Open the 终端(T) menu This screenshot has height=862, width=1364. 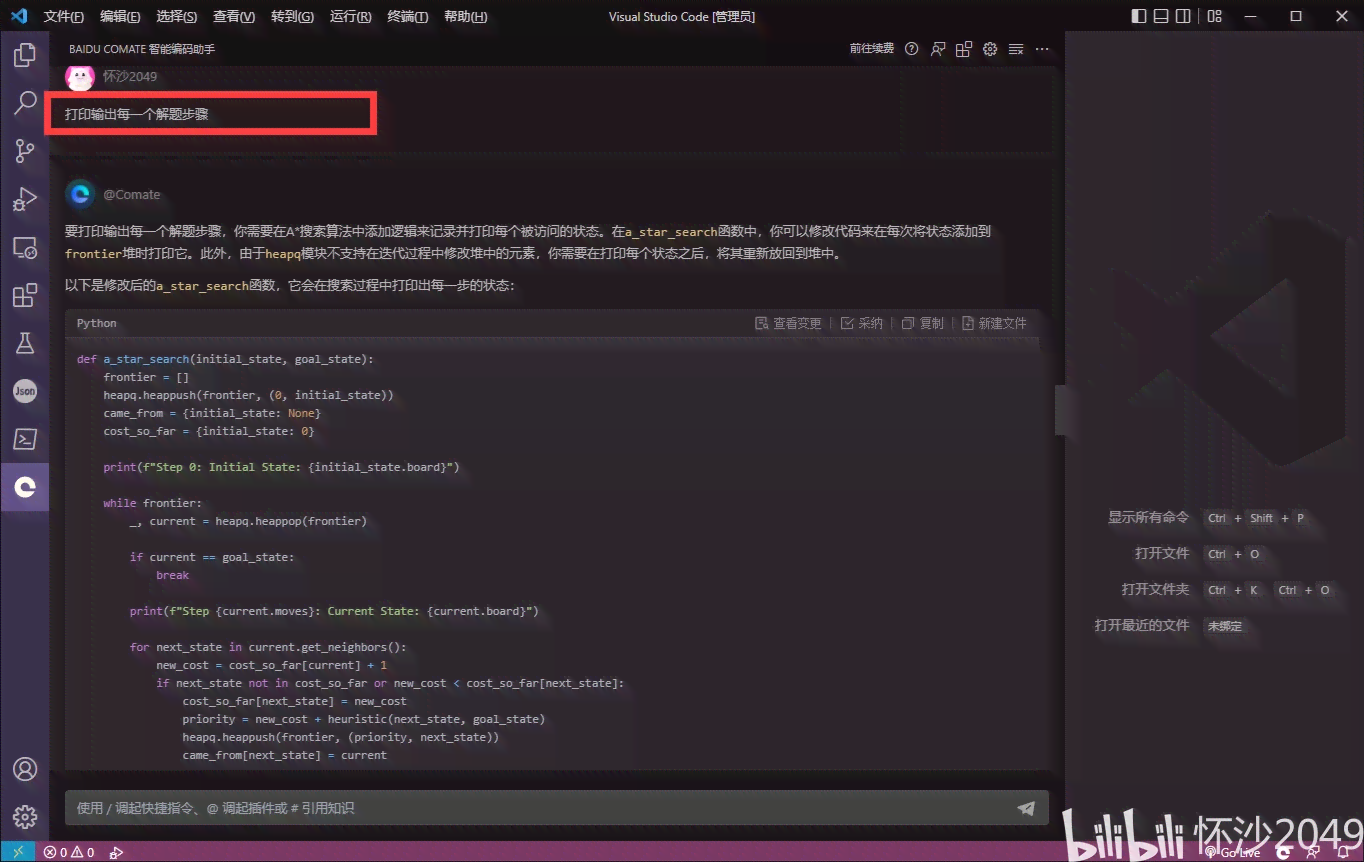pyautogui.click(x=407, y=17)
